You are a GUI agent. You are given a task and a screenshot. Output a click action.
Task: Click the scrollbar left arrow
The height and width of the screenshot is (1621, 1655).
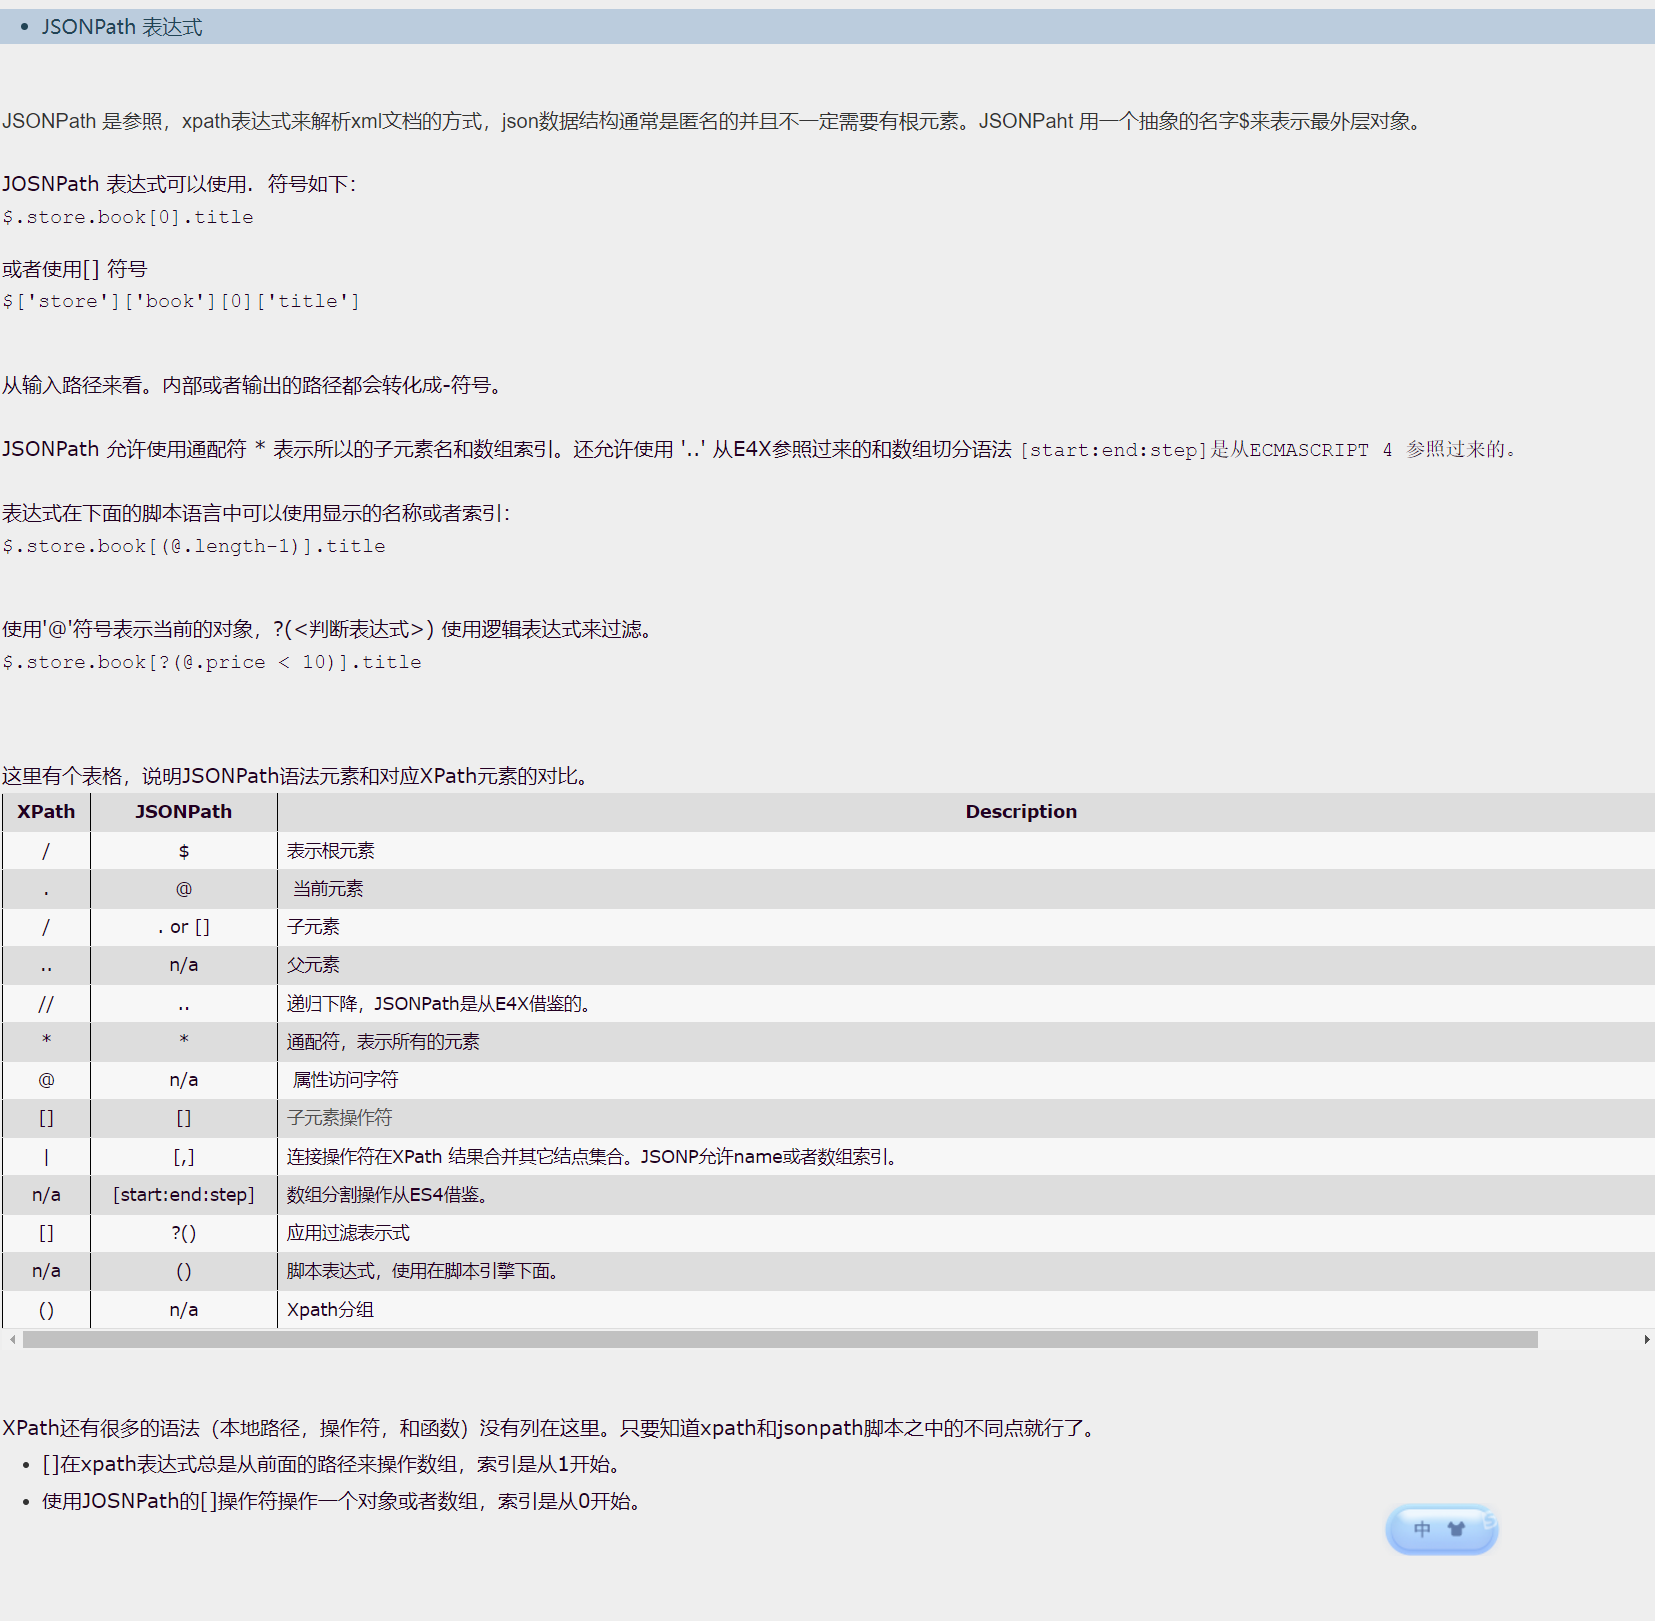(x=12, y=1339)
